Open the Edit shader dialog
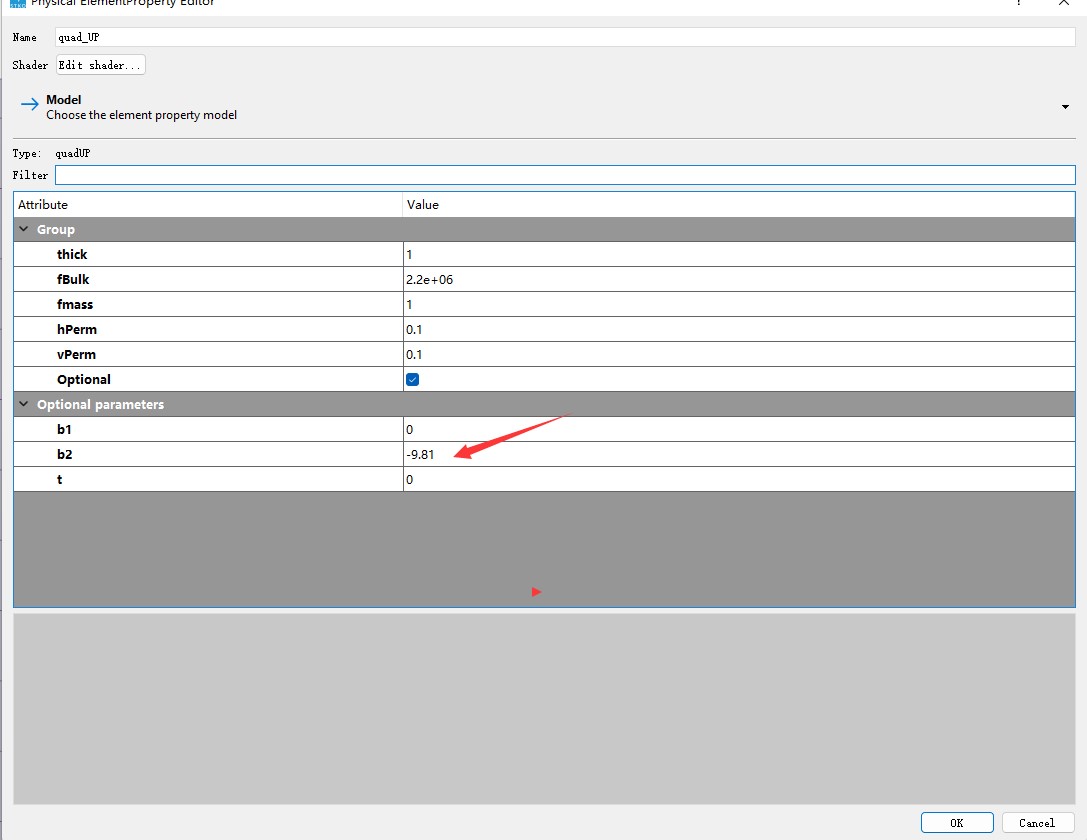 [101, 65]
